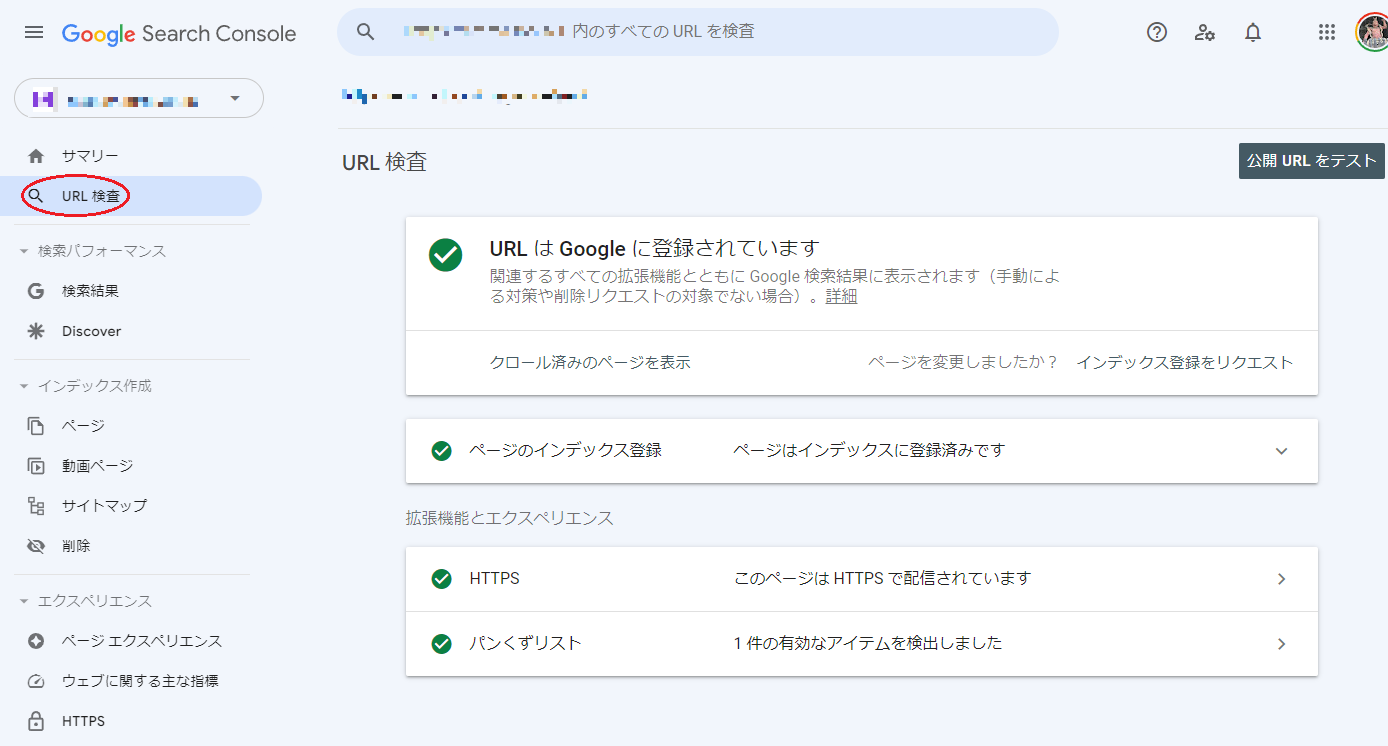
Task: Click the home icon beside サマリー
Action: point(35,156)
